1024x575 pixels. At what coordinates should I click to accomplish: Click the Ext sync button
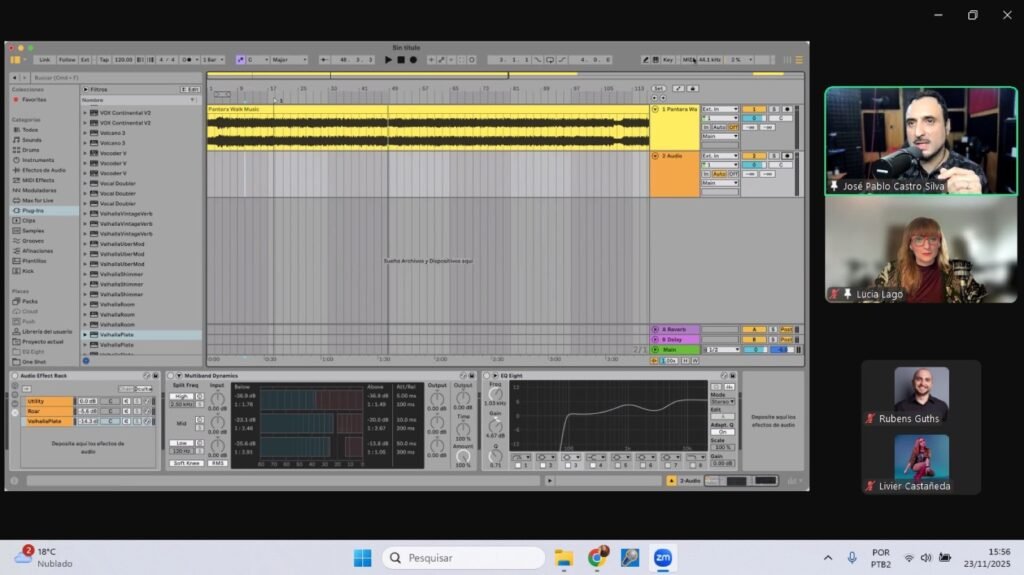(85, 59)
